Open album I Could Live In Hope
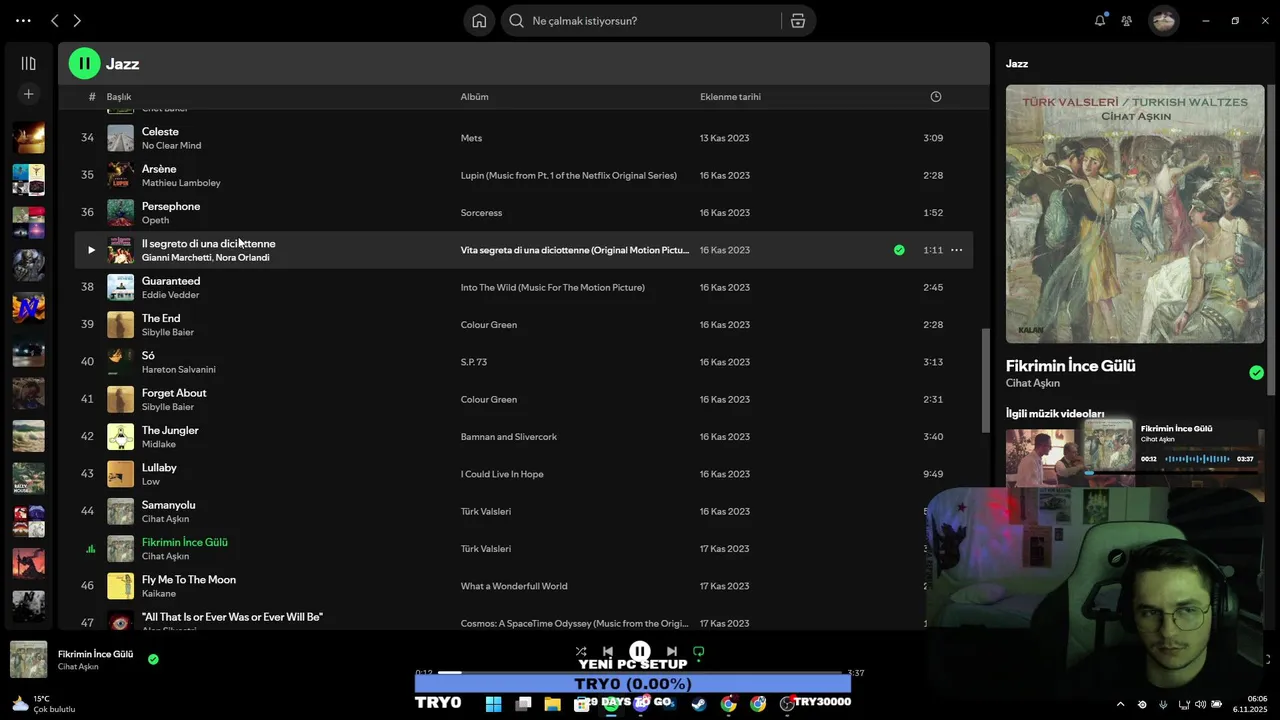 tap(502, 474)
